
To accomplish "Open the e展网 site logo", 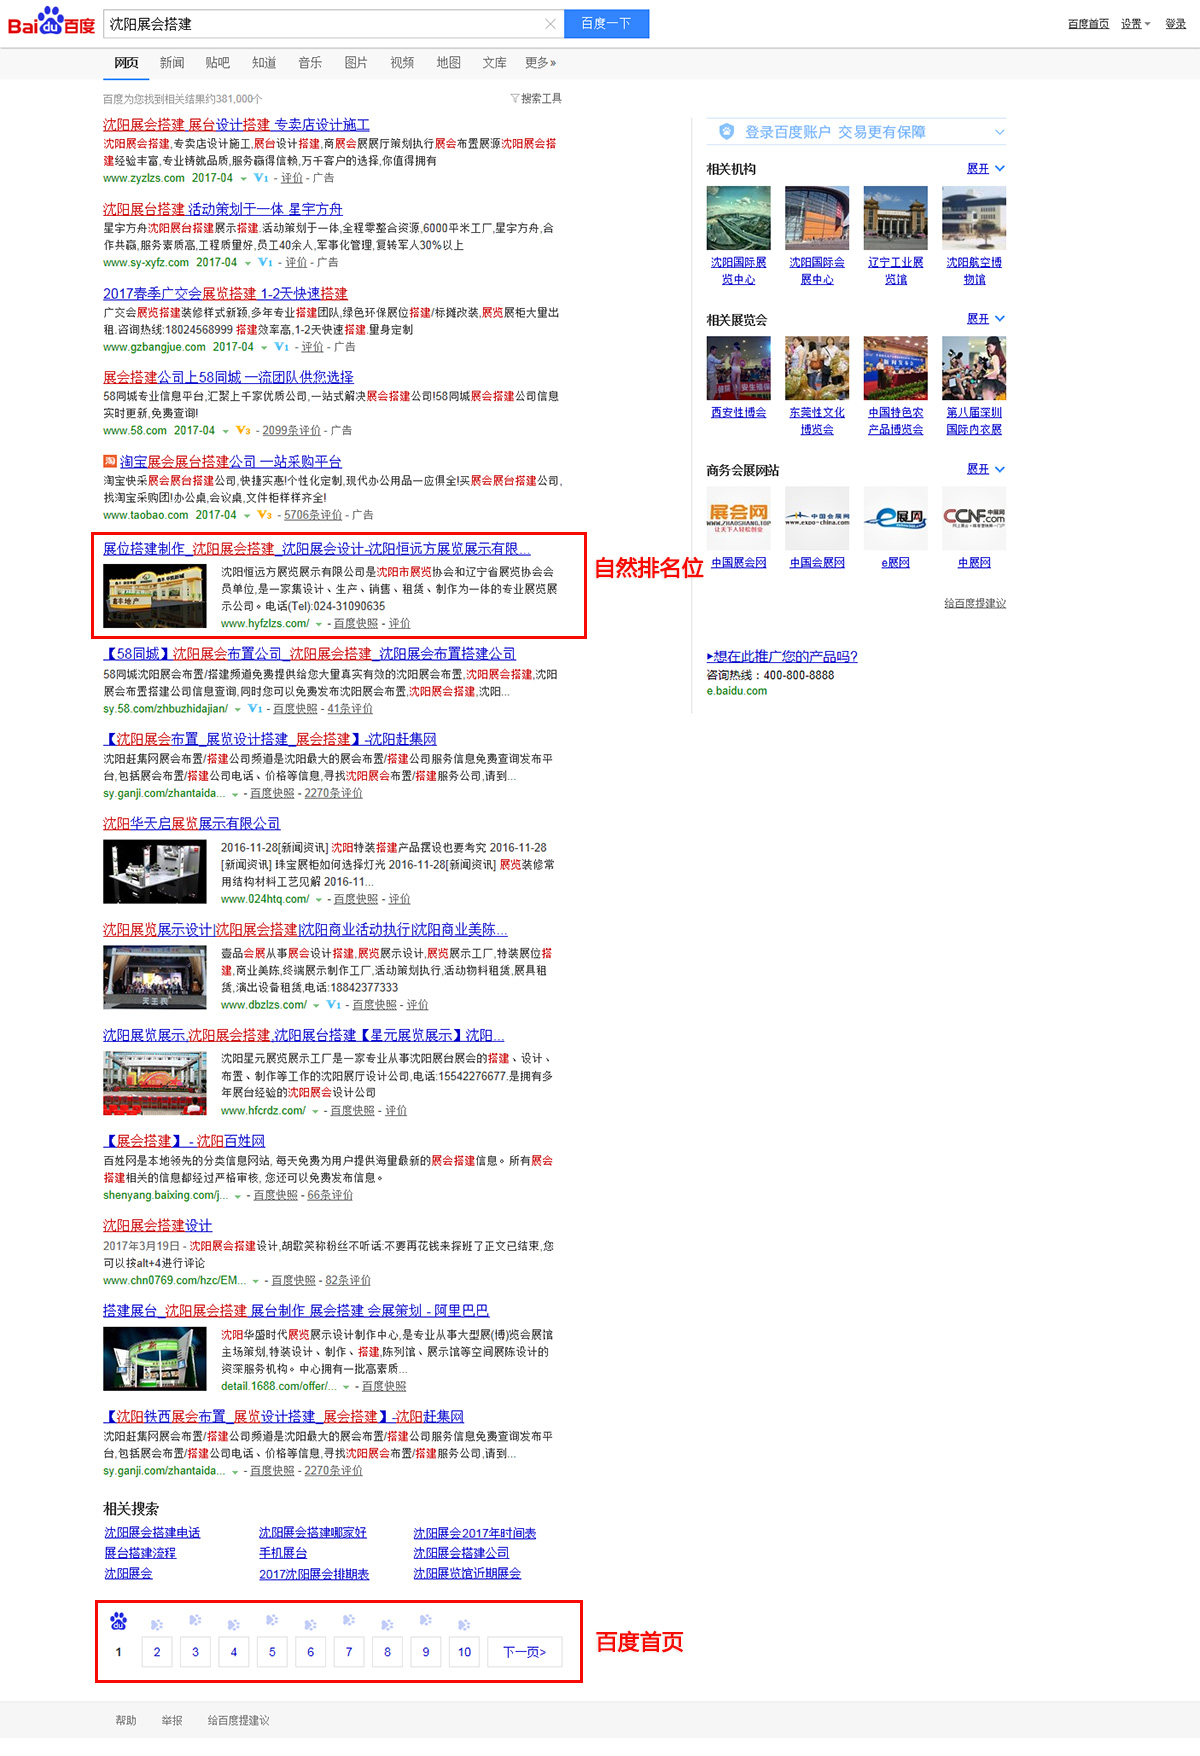I will point(896,517).
